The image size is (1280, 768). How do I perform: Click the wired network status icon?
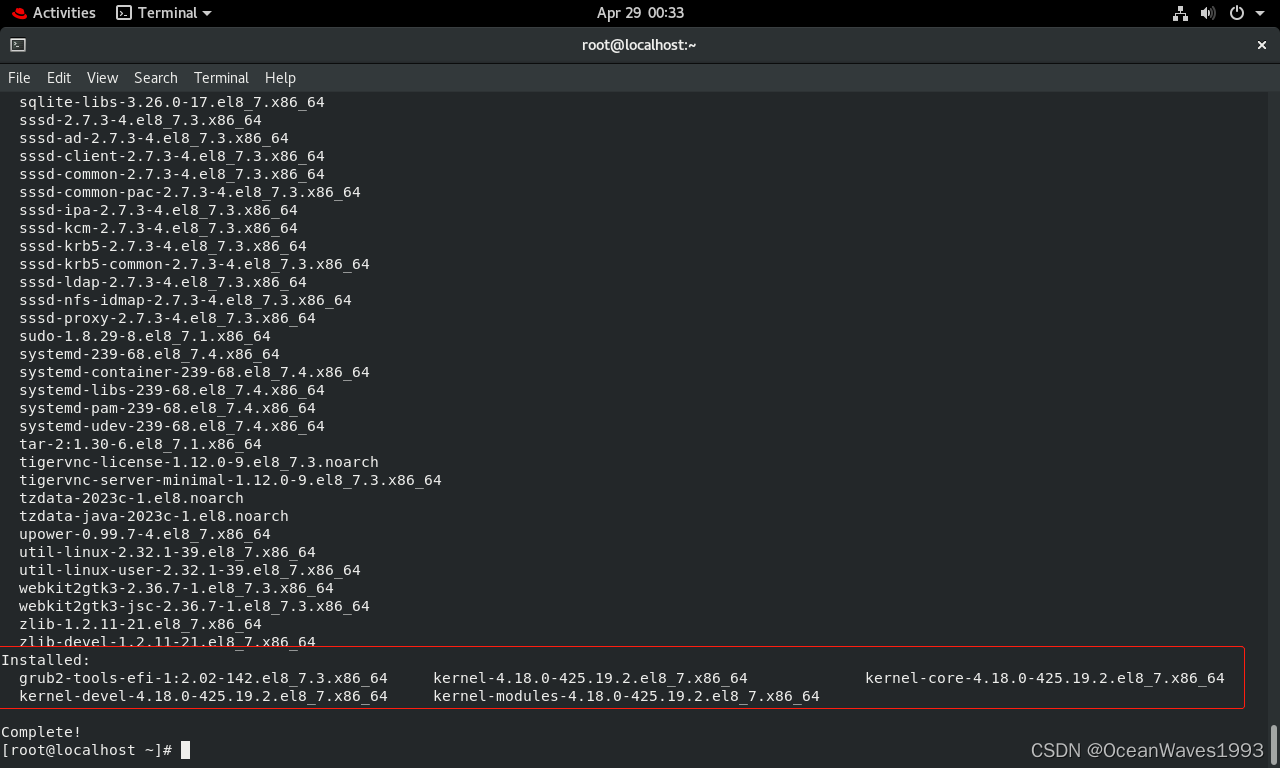(1181, 13)
